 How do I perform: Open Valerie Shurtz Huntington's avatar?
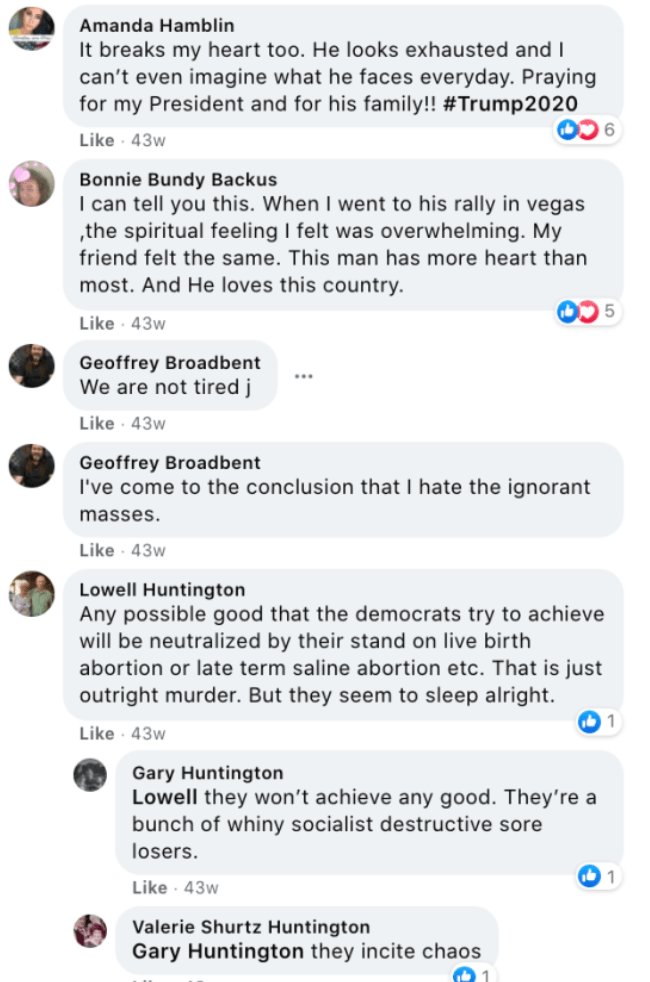[90, 930]
